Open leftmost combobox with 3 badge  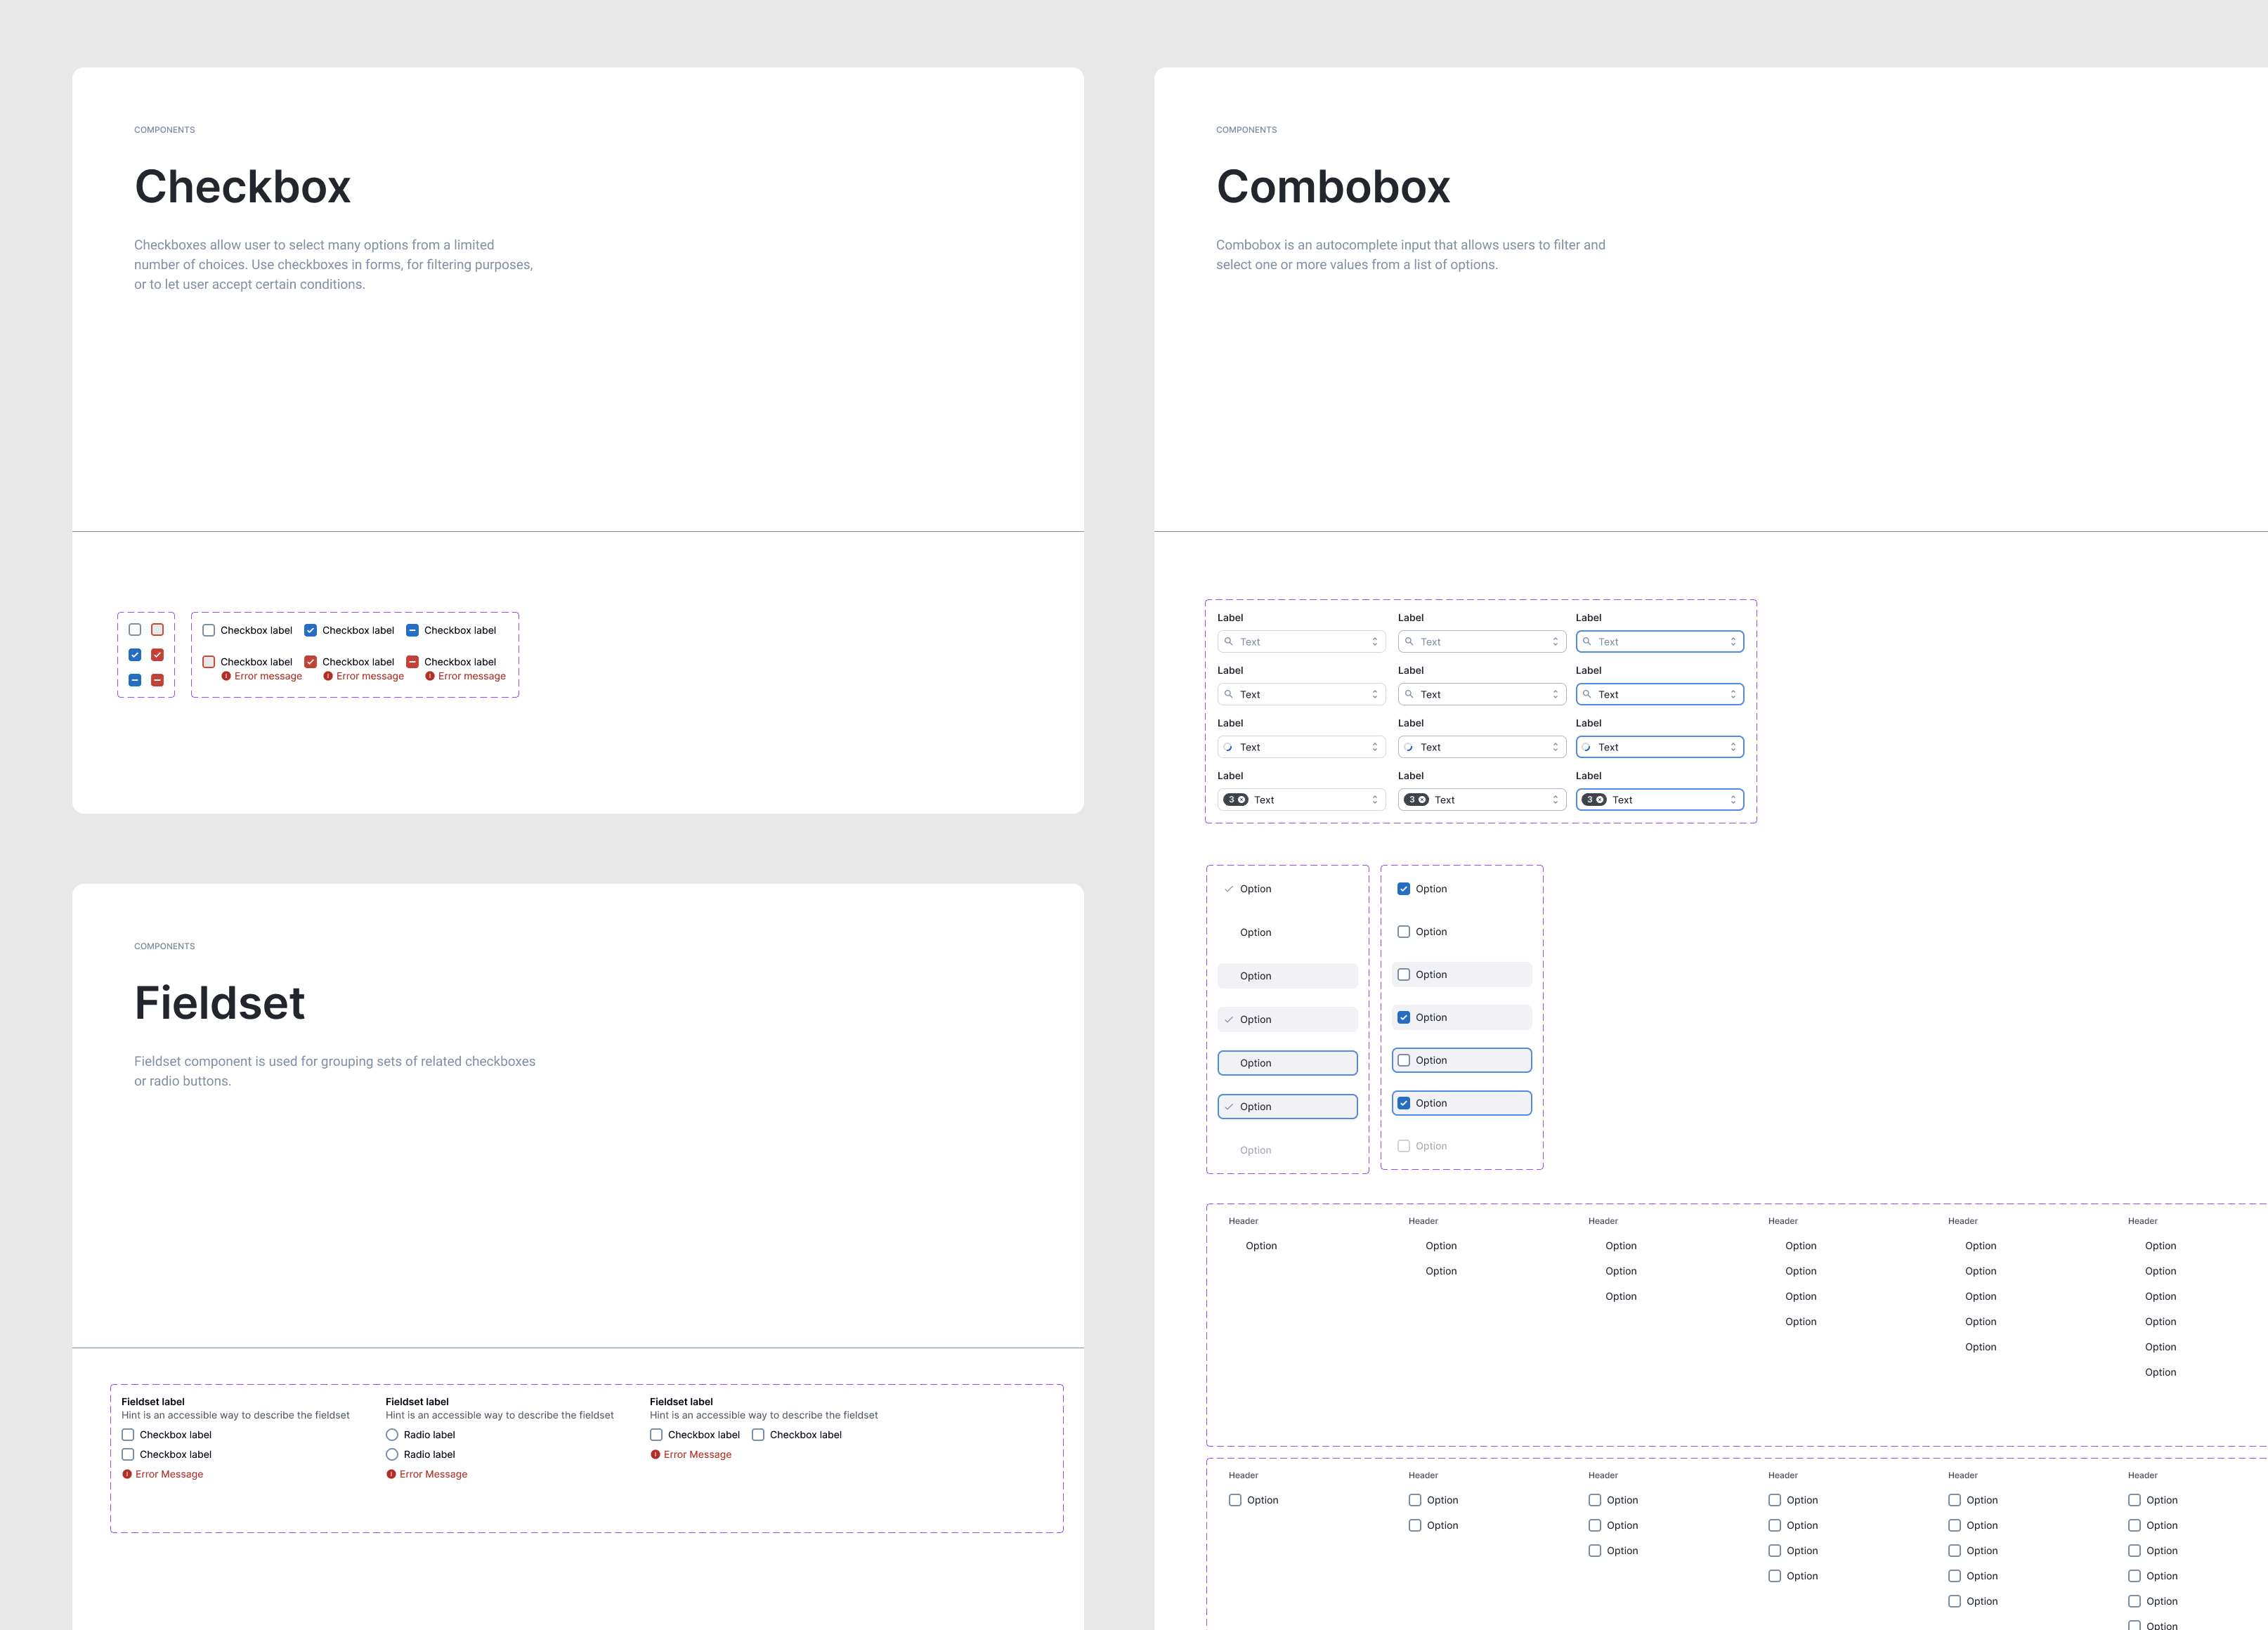point(1302,800)
